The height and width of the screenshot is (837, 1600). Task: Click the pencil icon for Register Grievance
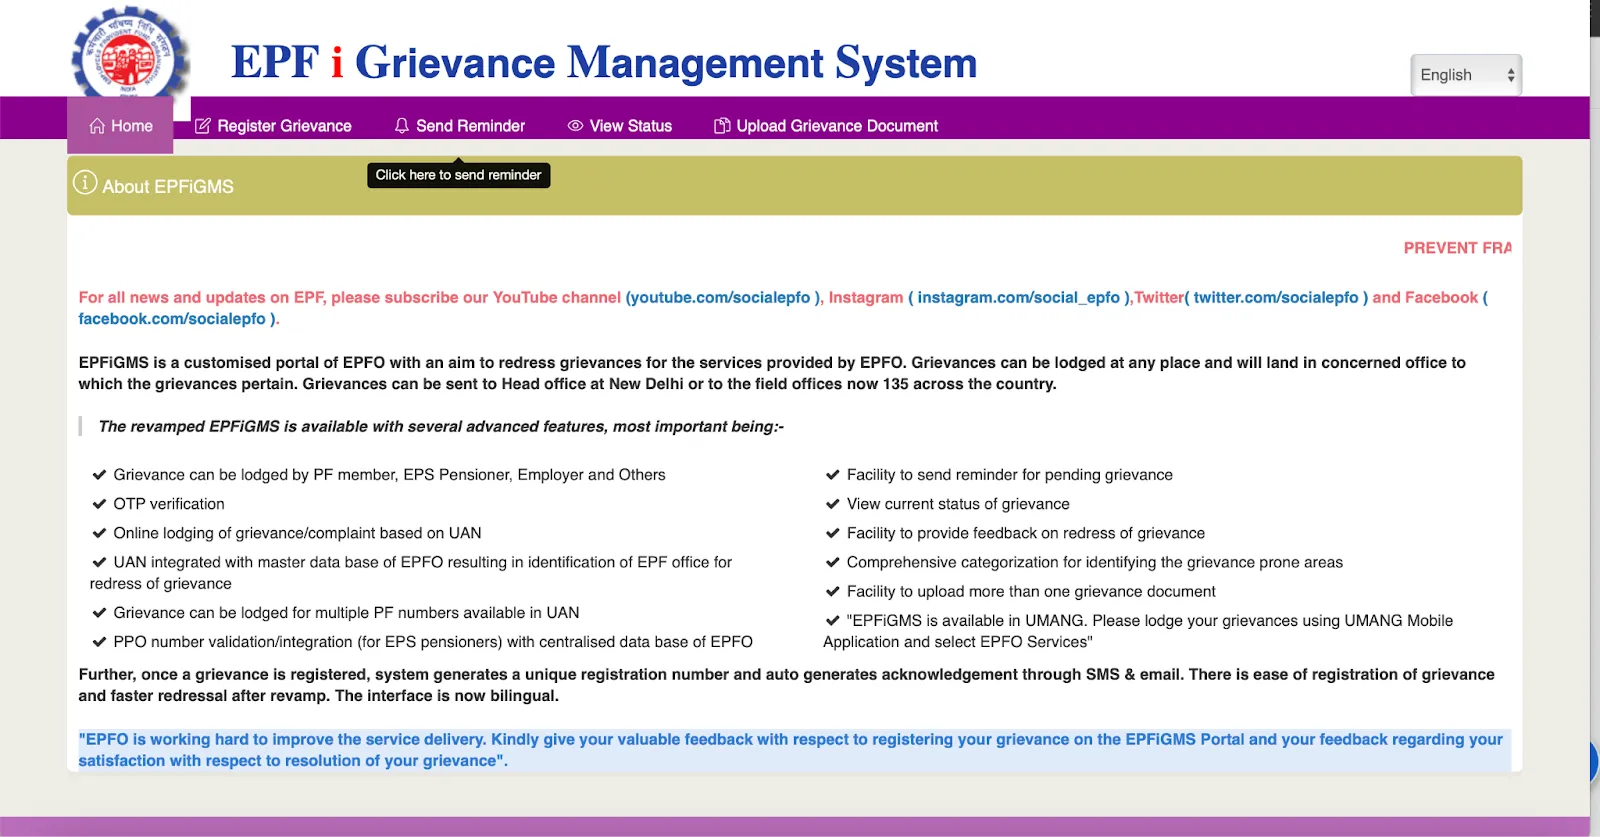click(x=203, y=126)
